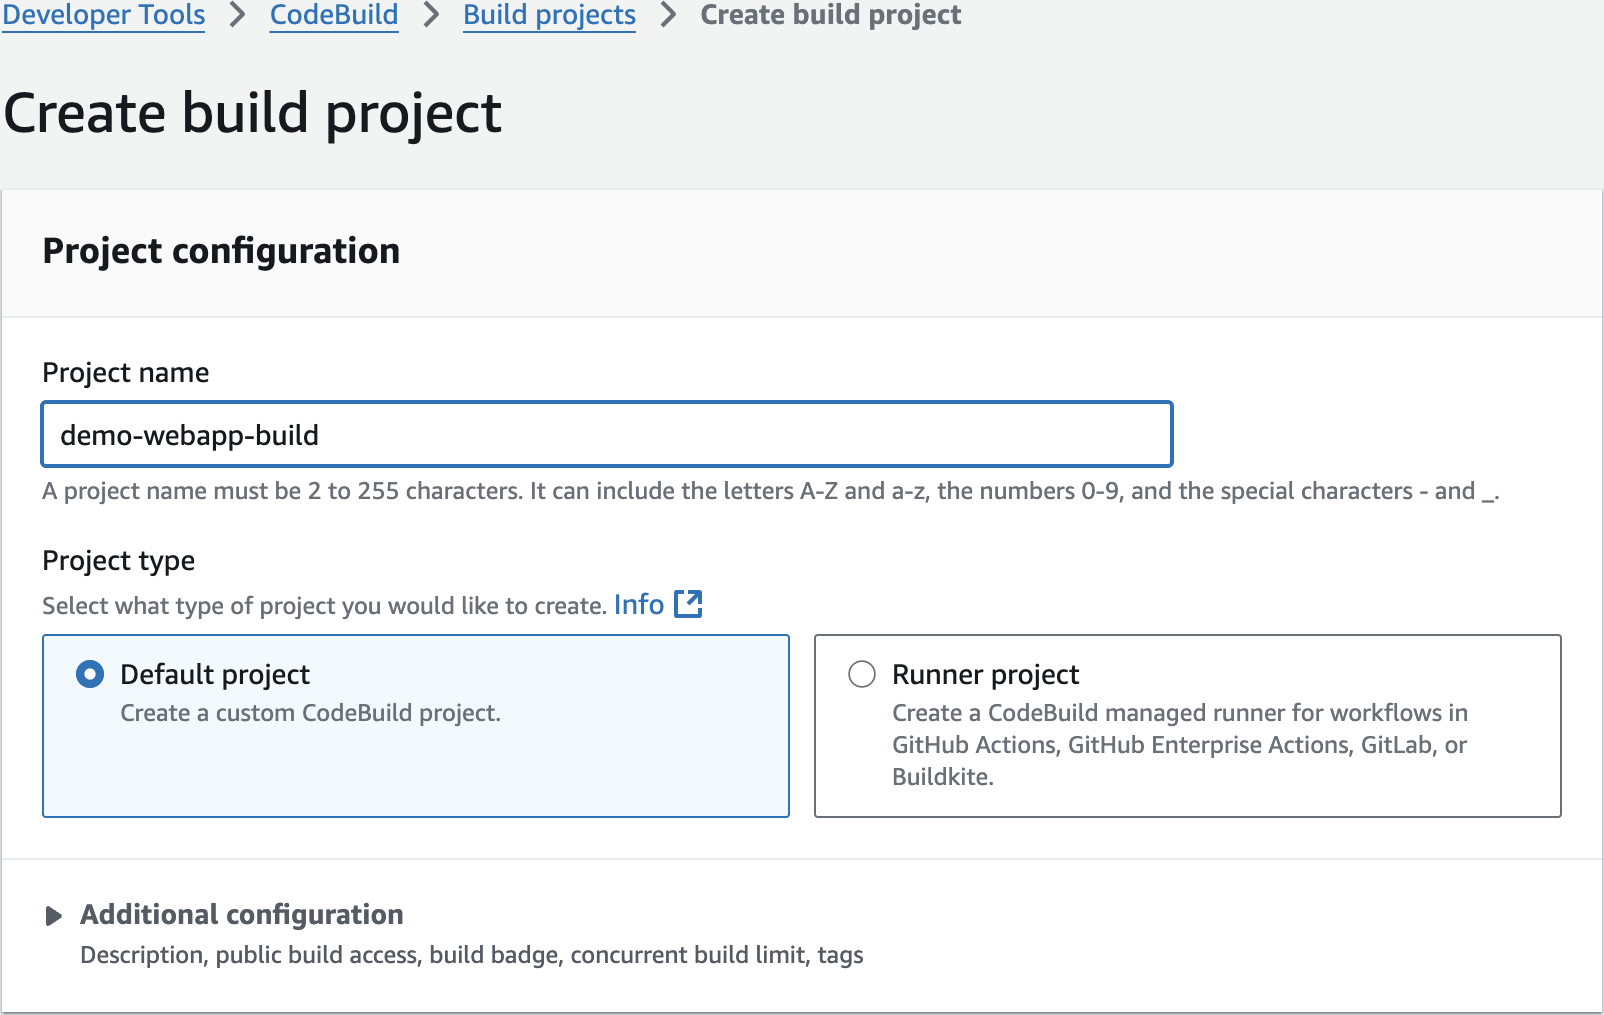Select the Default project radio button
The height and width of the screenshot is (1015, 1604).
coord(90,674)
